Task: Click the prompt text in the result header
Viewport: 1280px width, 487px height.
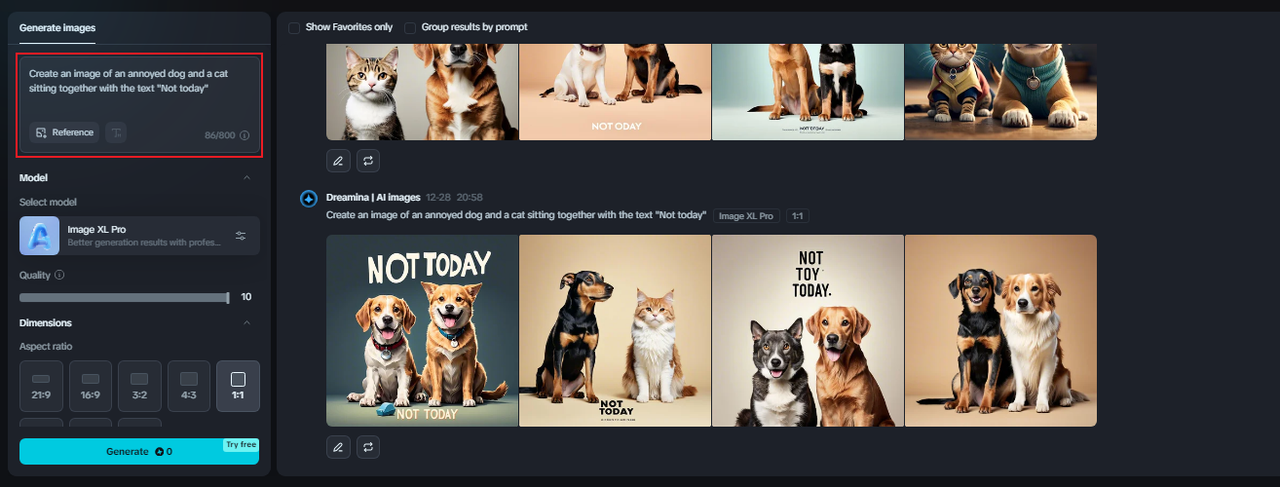Action: coord(516,216)
